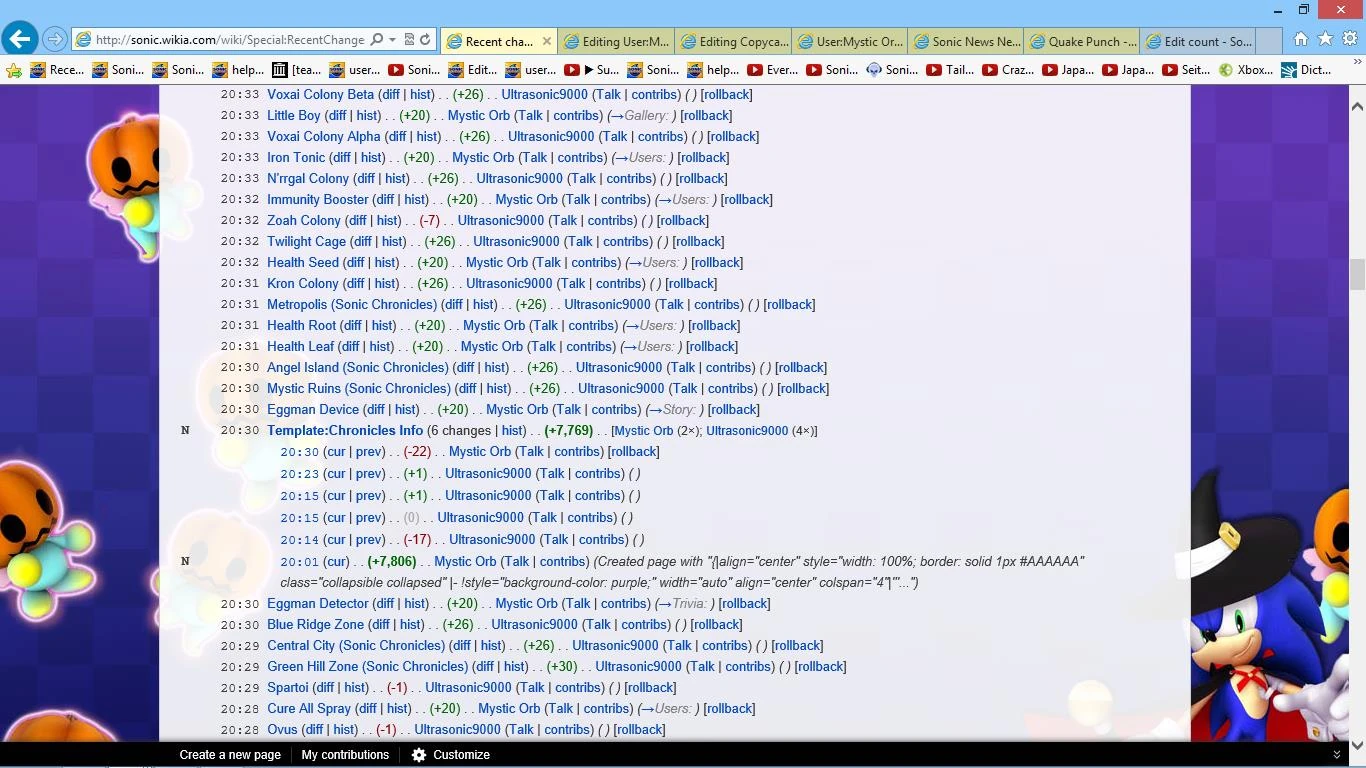This screenshot has width=1366, height=768.
Task: Click the Refresh icon in address bar
Action: [x=425, y=40]
